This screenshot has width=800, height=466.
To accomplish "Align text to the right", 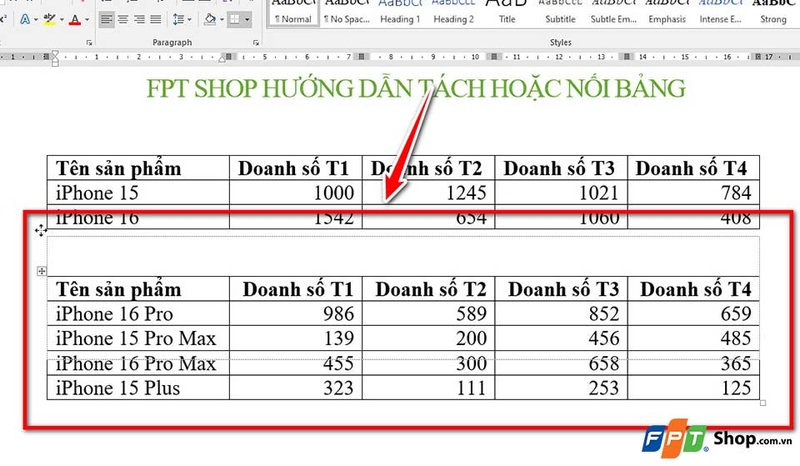I will [139, 19].
